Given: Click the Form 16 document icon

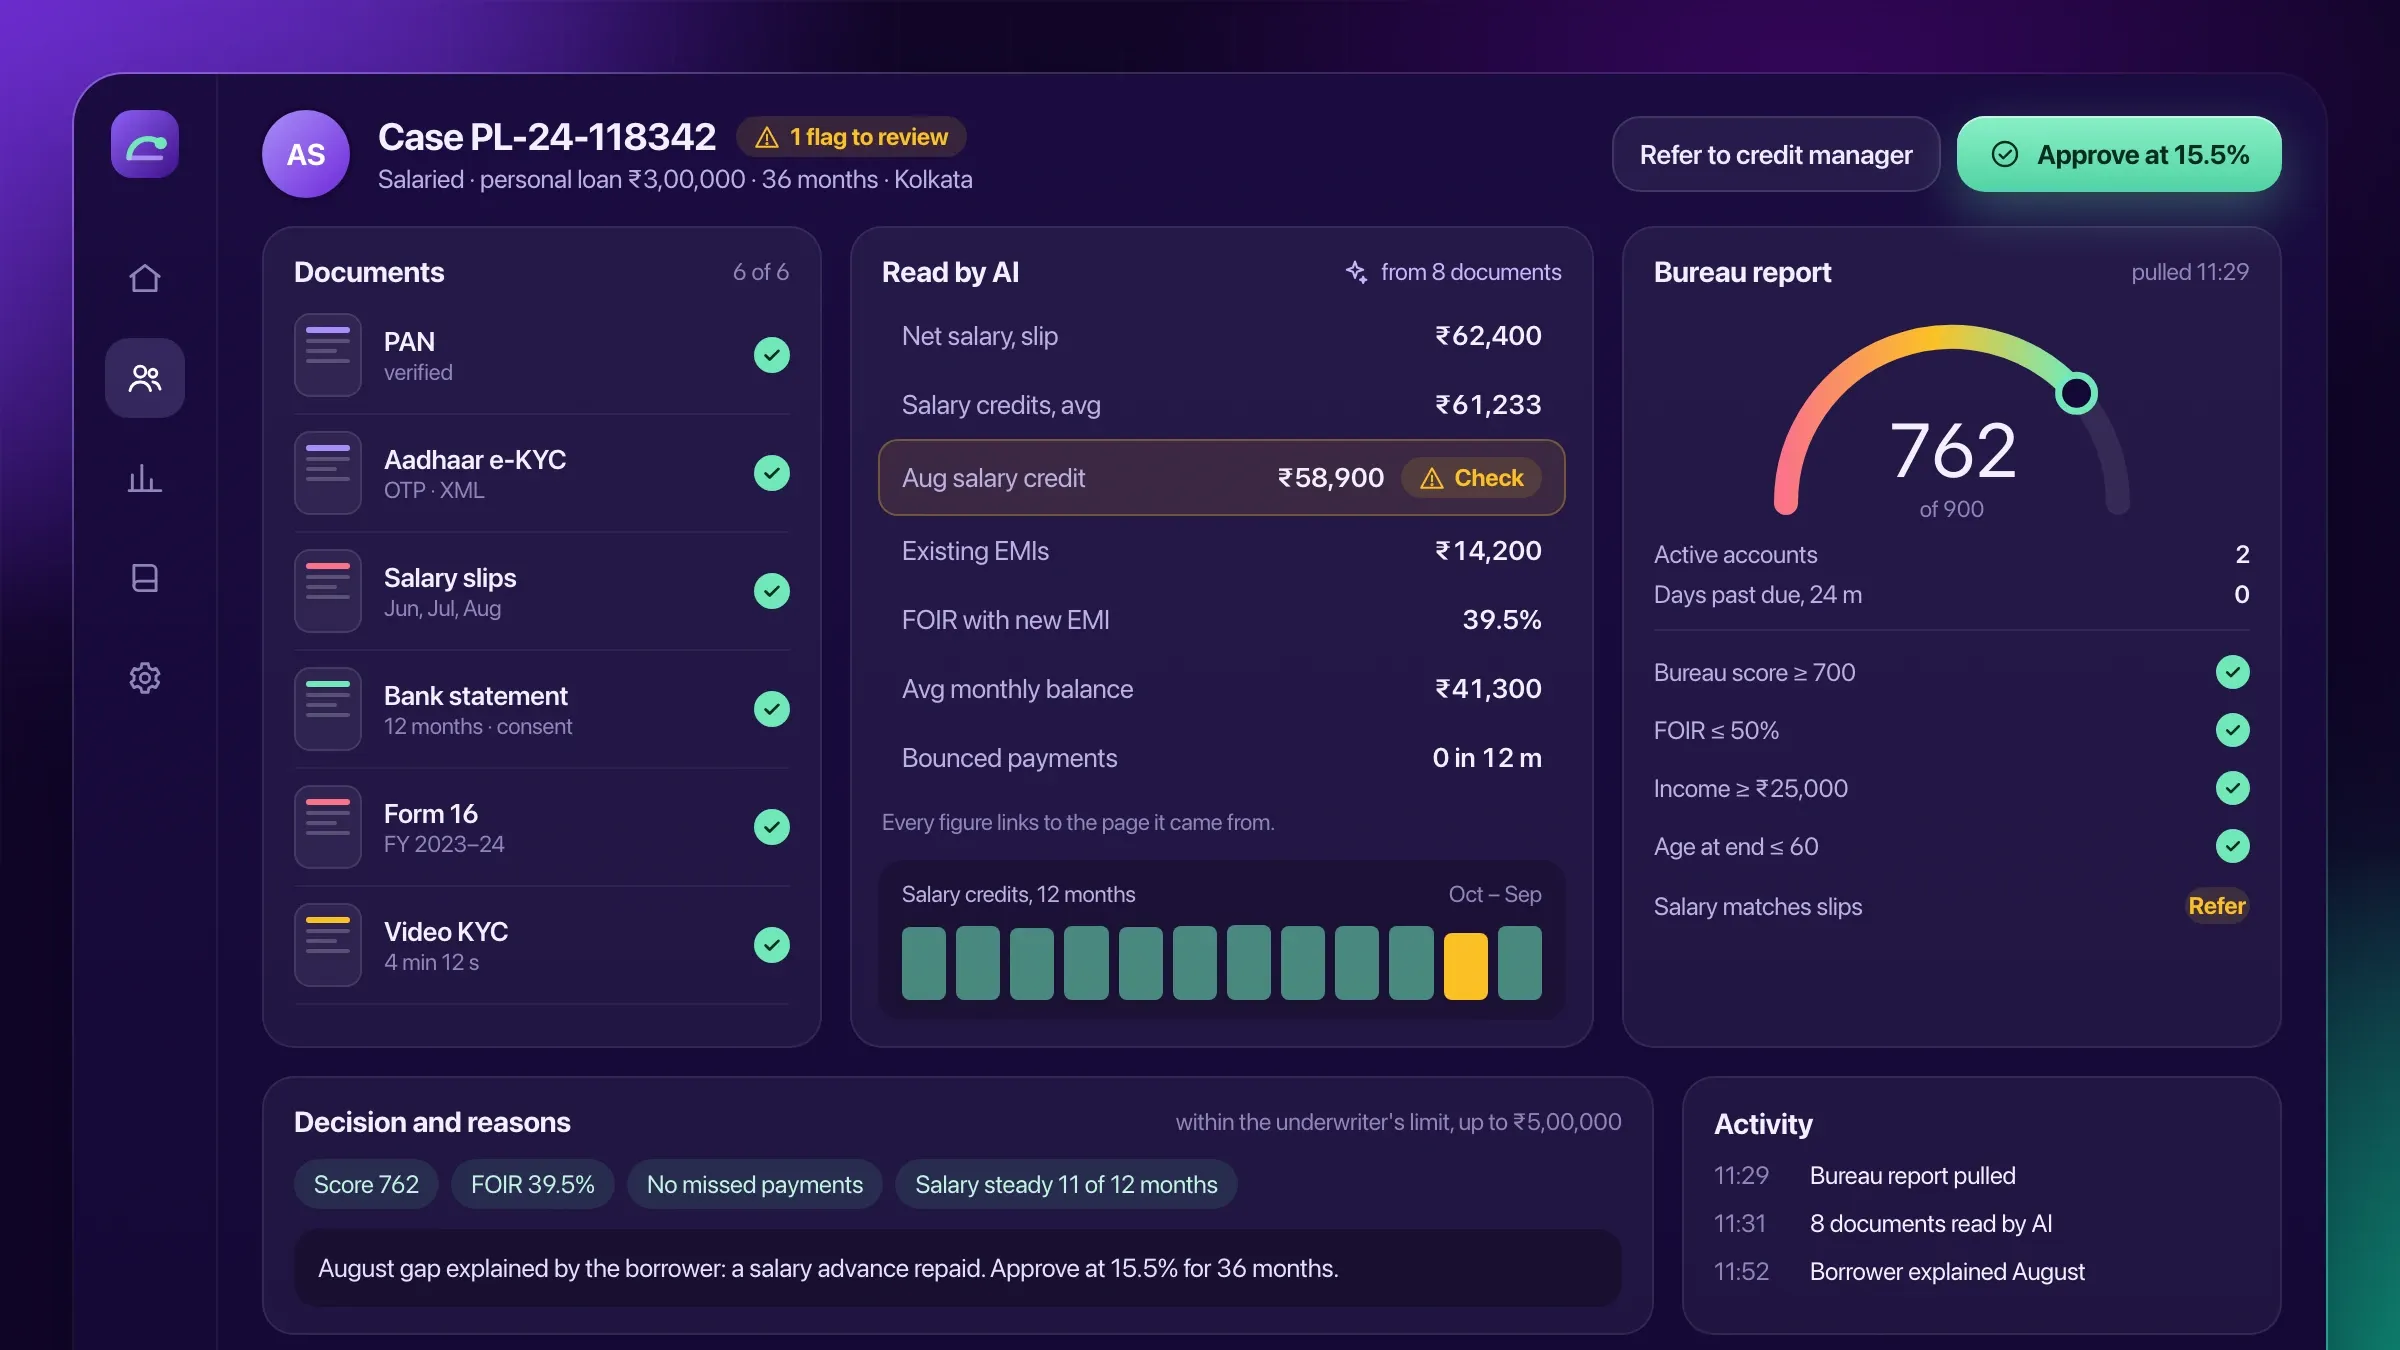Looking at the screenshot, I should 328,827.
